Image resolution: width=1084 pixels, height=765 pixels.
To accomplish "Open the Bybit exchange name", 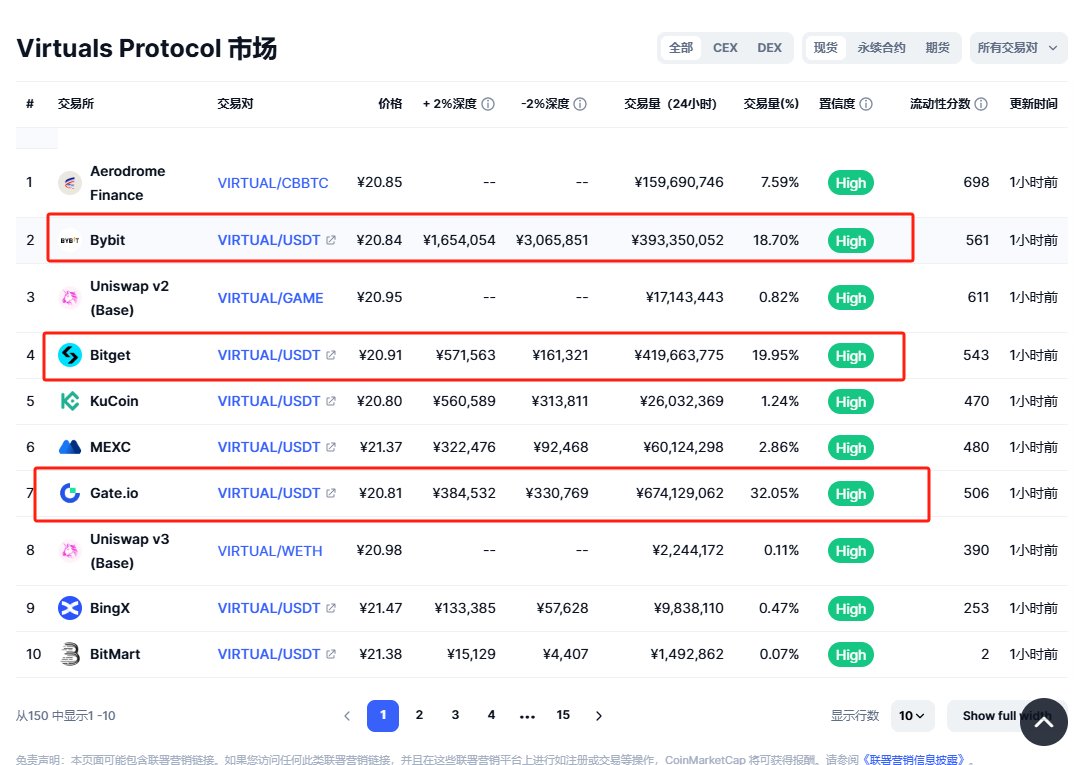I will (107, 240).
